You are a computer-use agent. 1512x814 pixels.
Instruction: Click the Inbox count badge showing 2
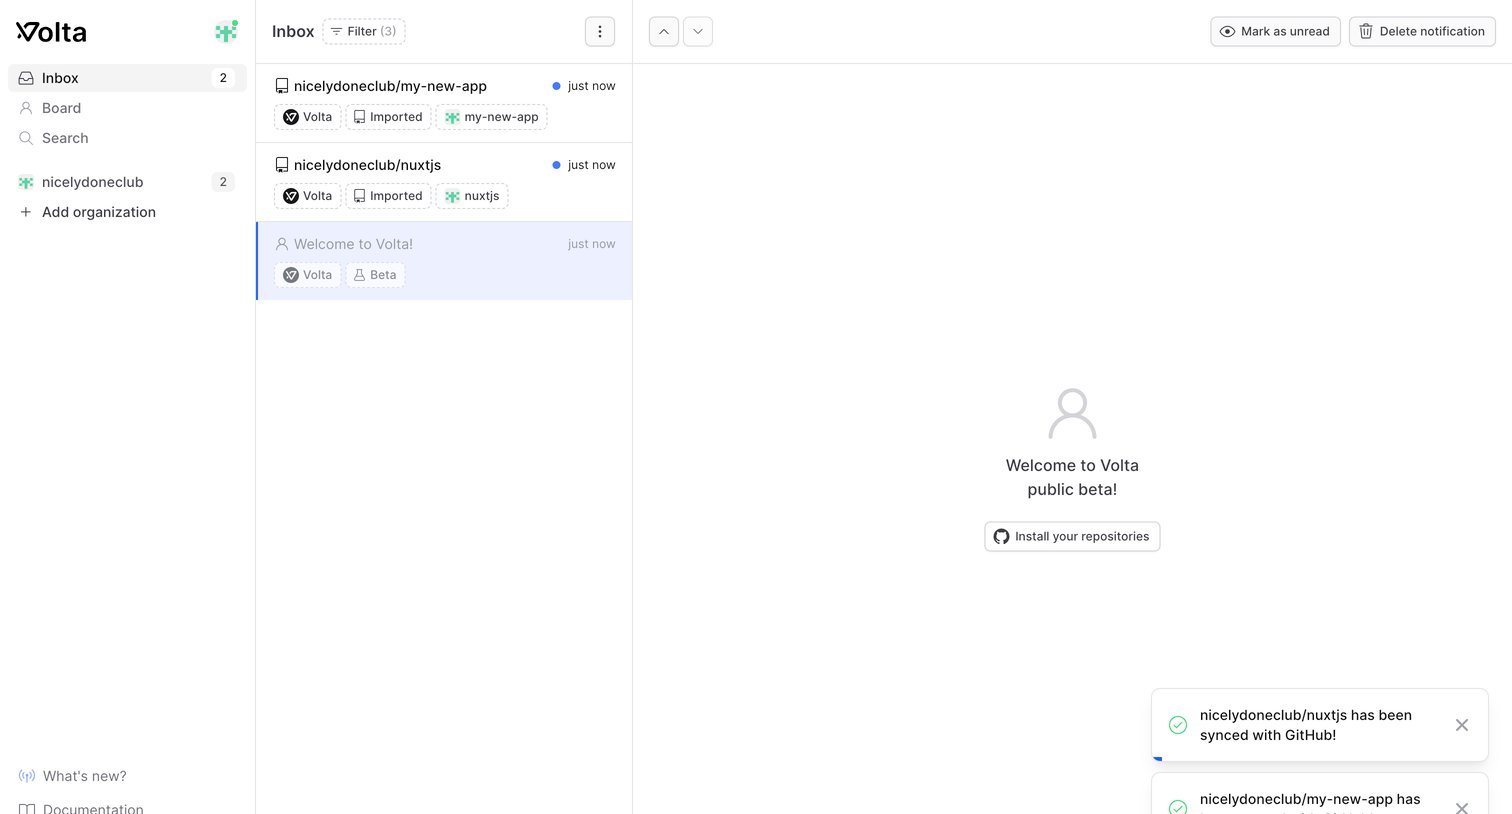click(x=223, y=78)
